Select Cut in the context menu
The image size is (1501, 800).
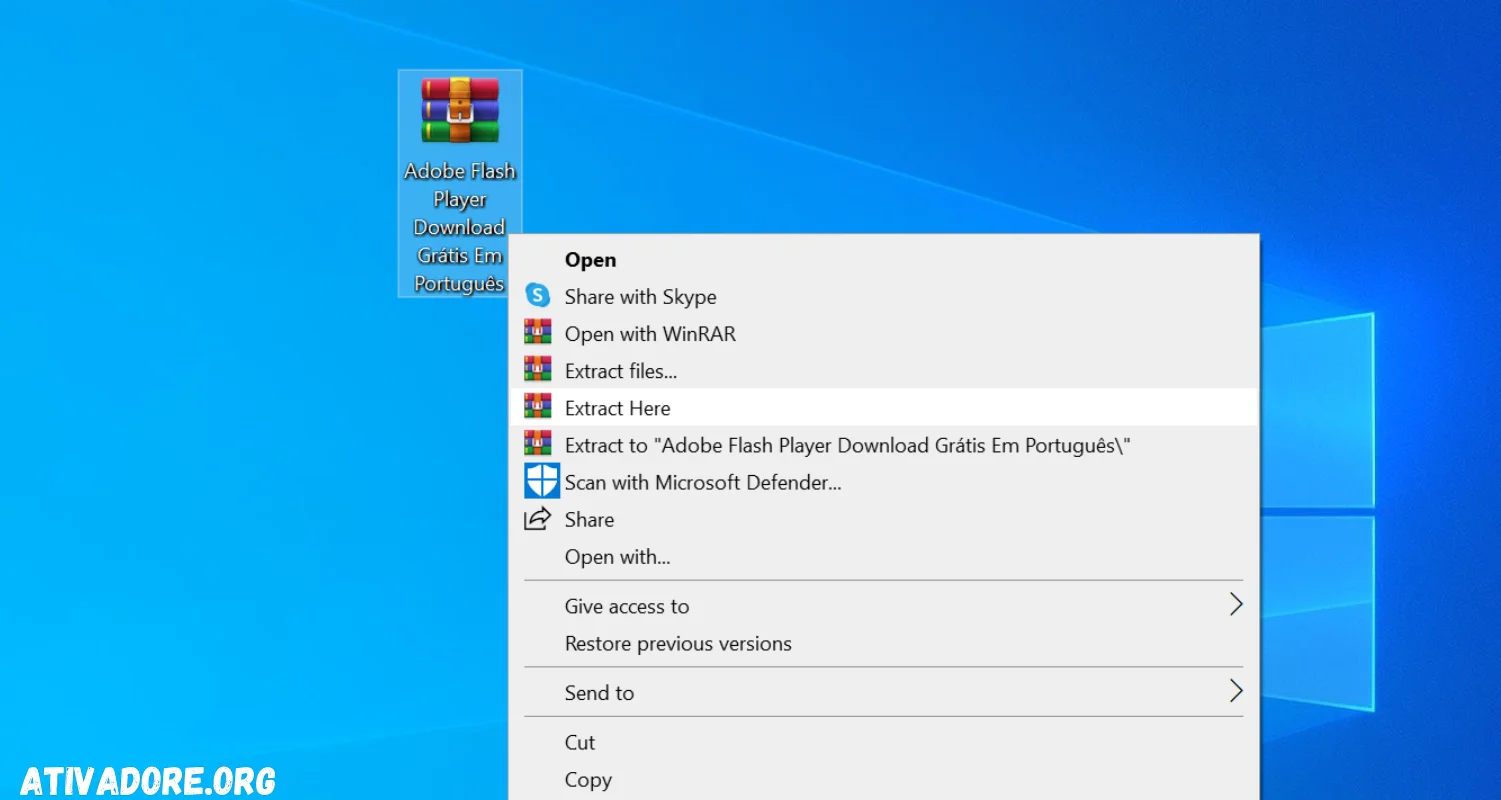pos(884,743)
